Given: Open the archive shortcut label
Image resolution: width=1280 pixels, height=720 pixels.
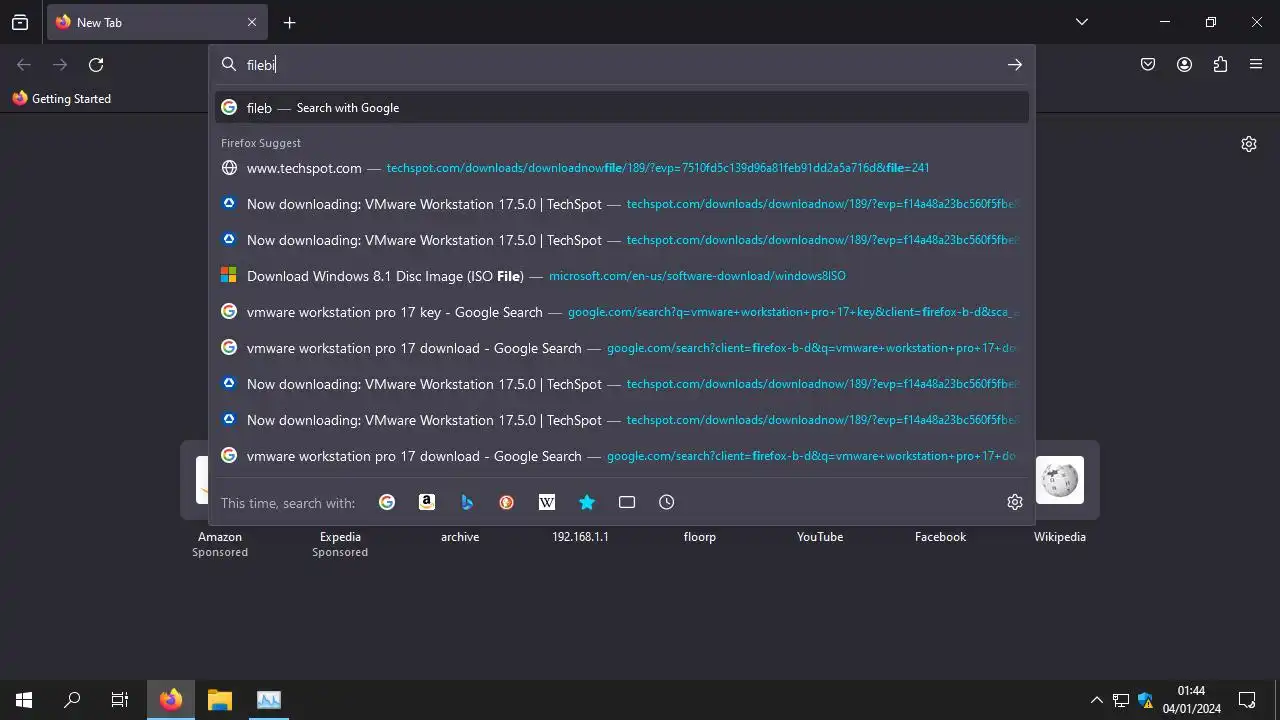Looking at the screenshot, I should pos(460,537).
